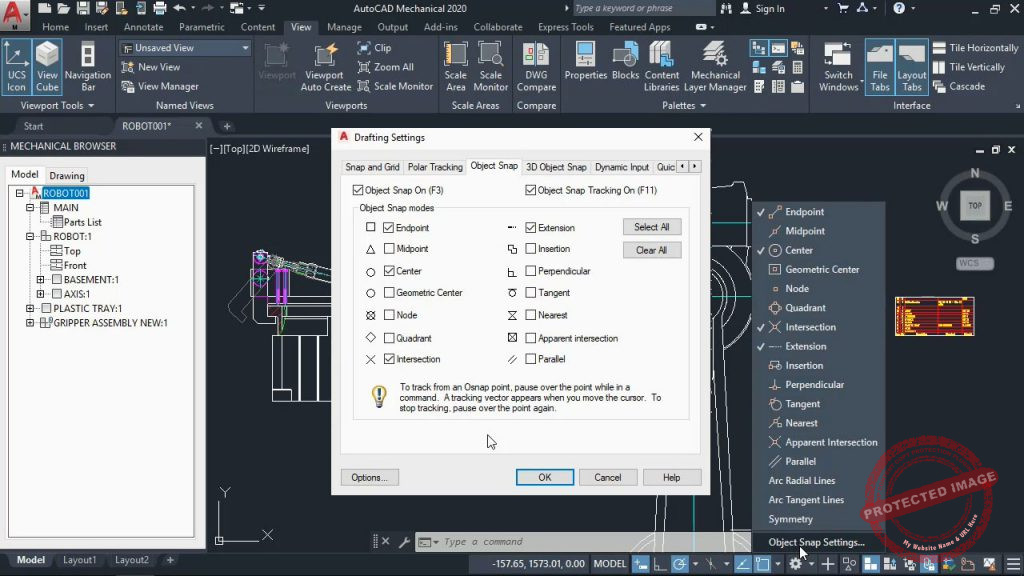The width and height of the screenshot is (1024, 576).
Task: Toggle the ViewCube display in Viewport Tools
Action: pyautogui.click(x=47, y=66)
